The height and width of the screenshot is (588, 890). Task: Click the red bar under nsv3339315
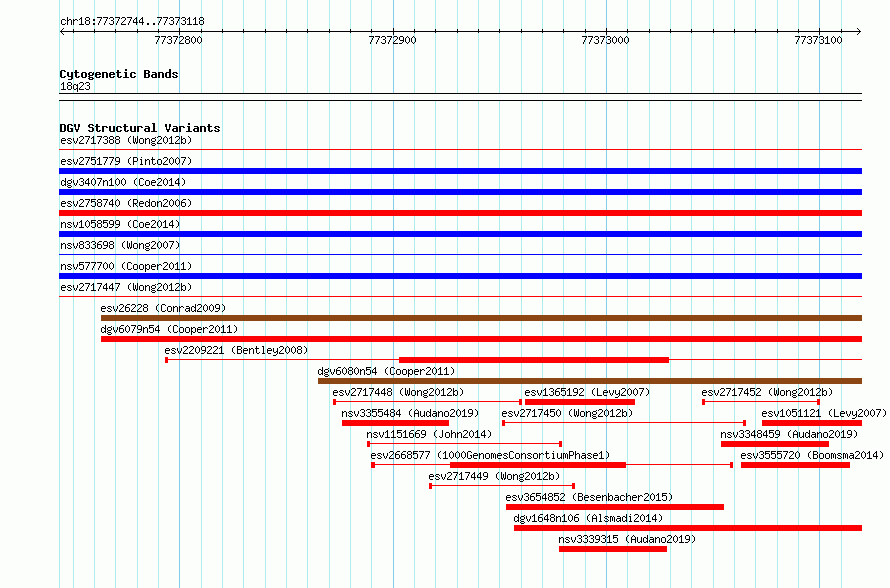click(612, 549)
